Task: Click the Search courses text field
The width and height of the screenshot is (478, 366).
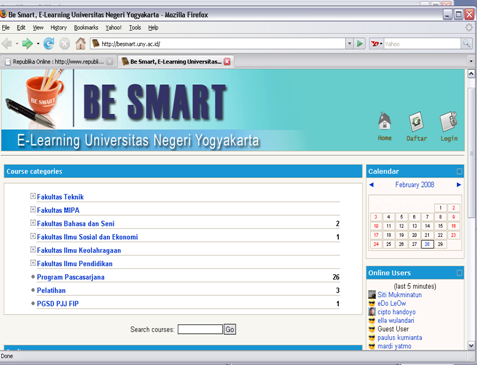Action: 200,329
